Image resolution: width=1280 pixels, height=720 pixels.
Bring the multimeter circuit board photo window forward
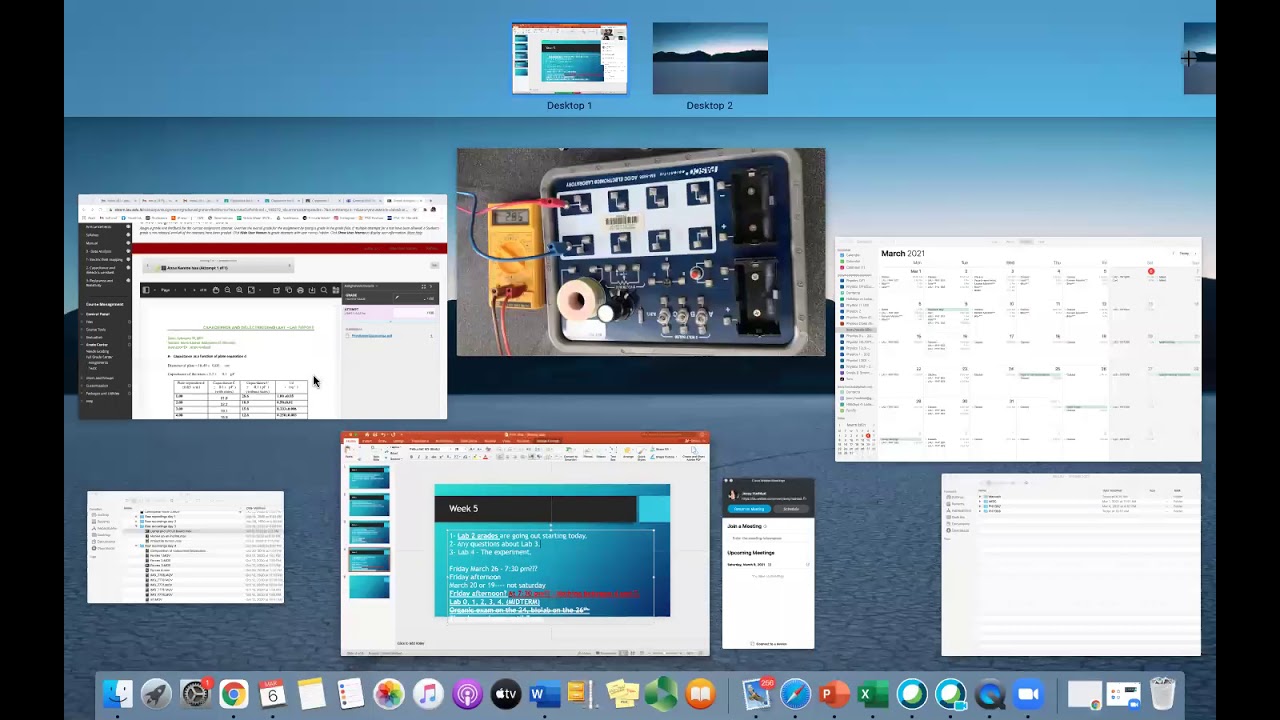pyautogui.click(x=641, y=252)
